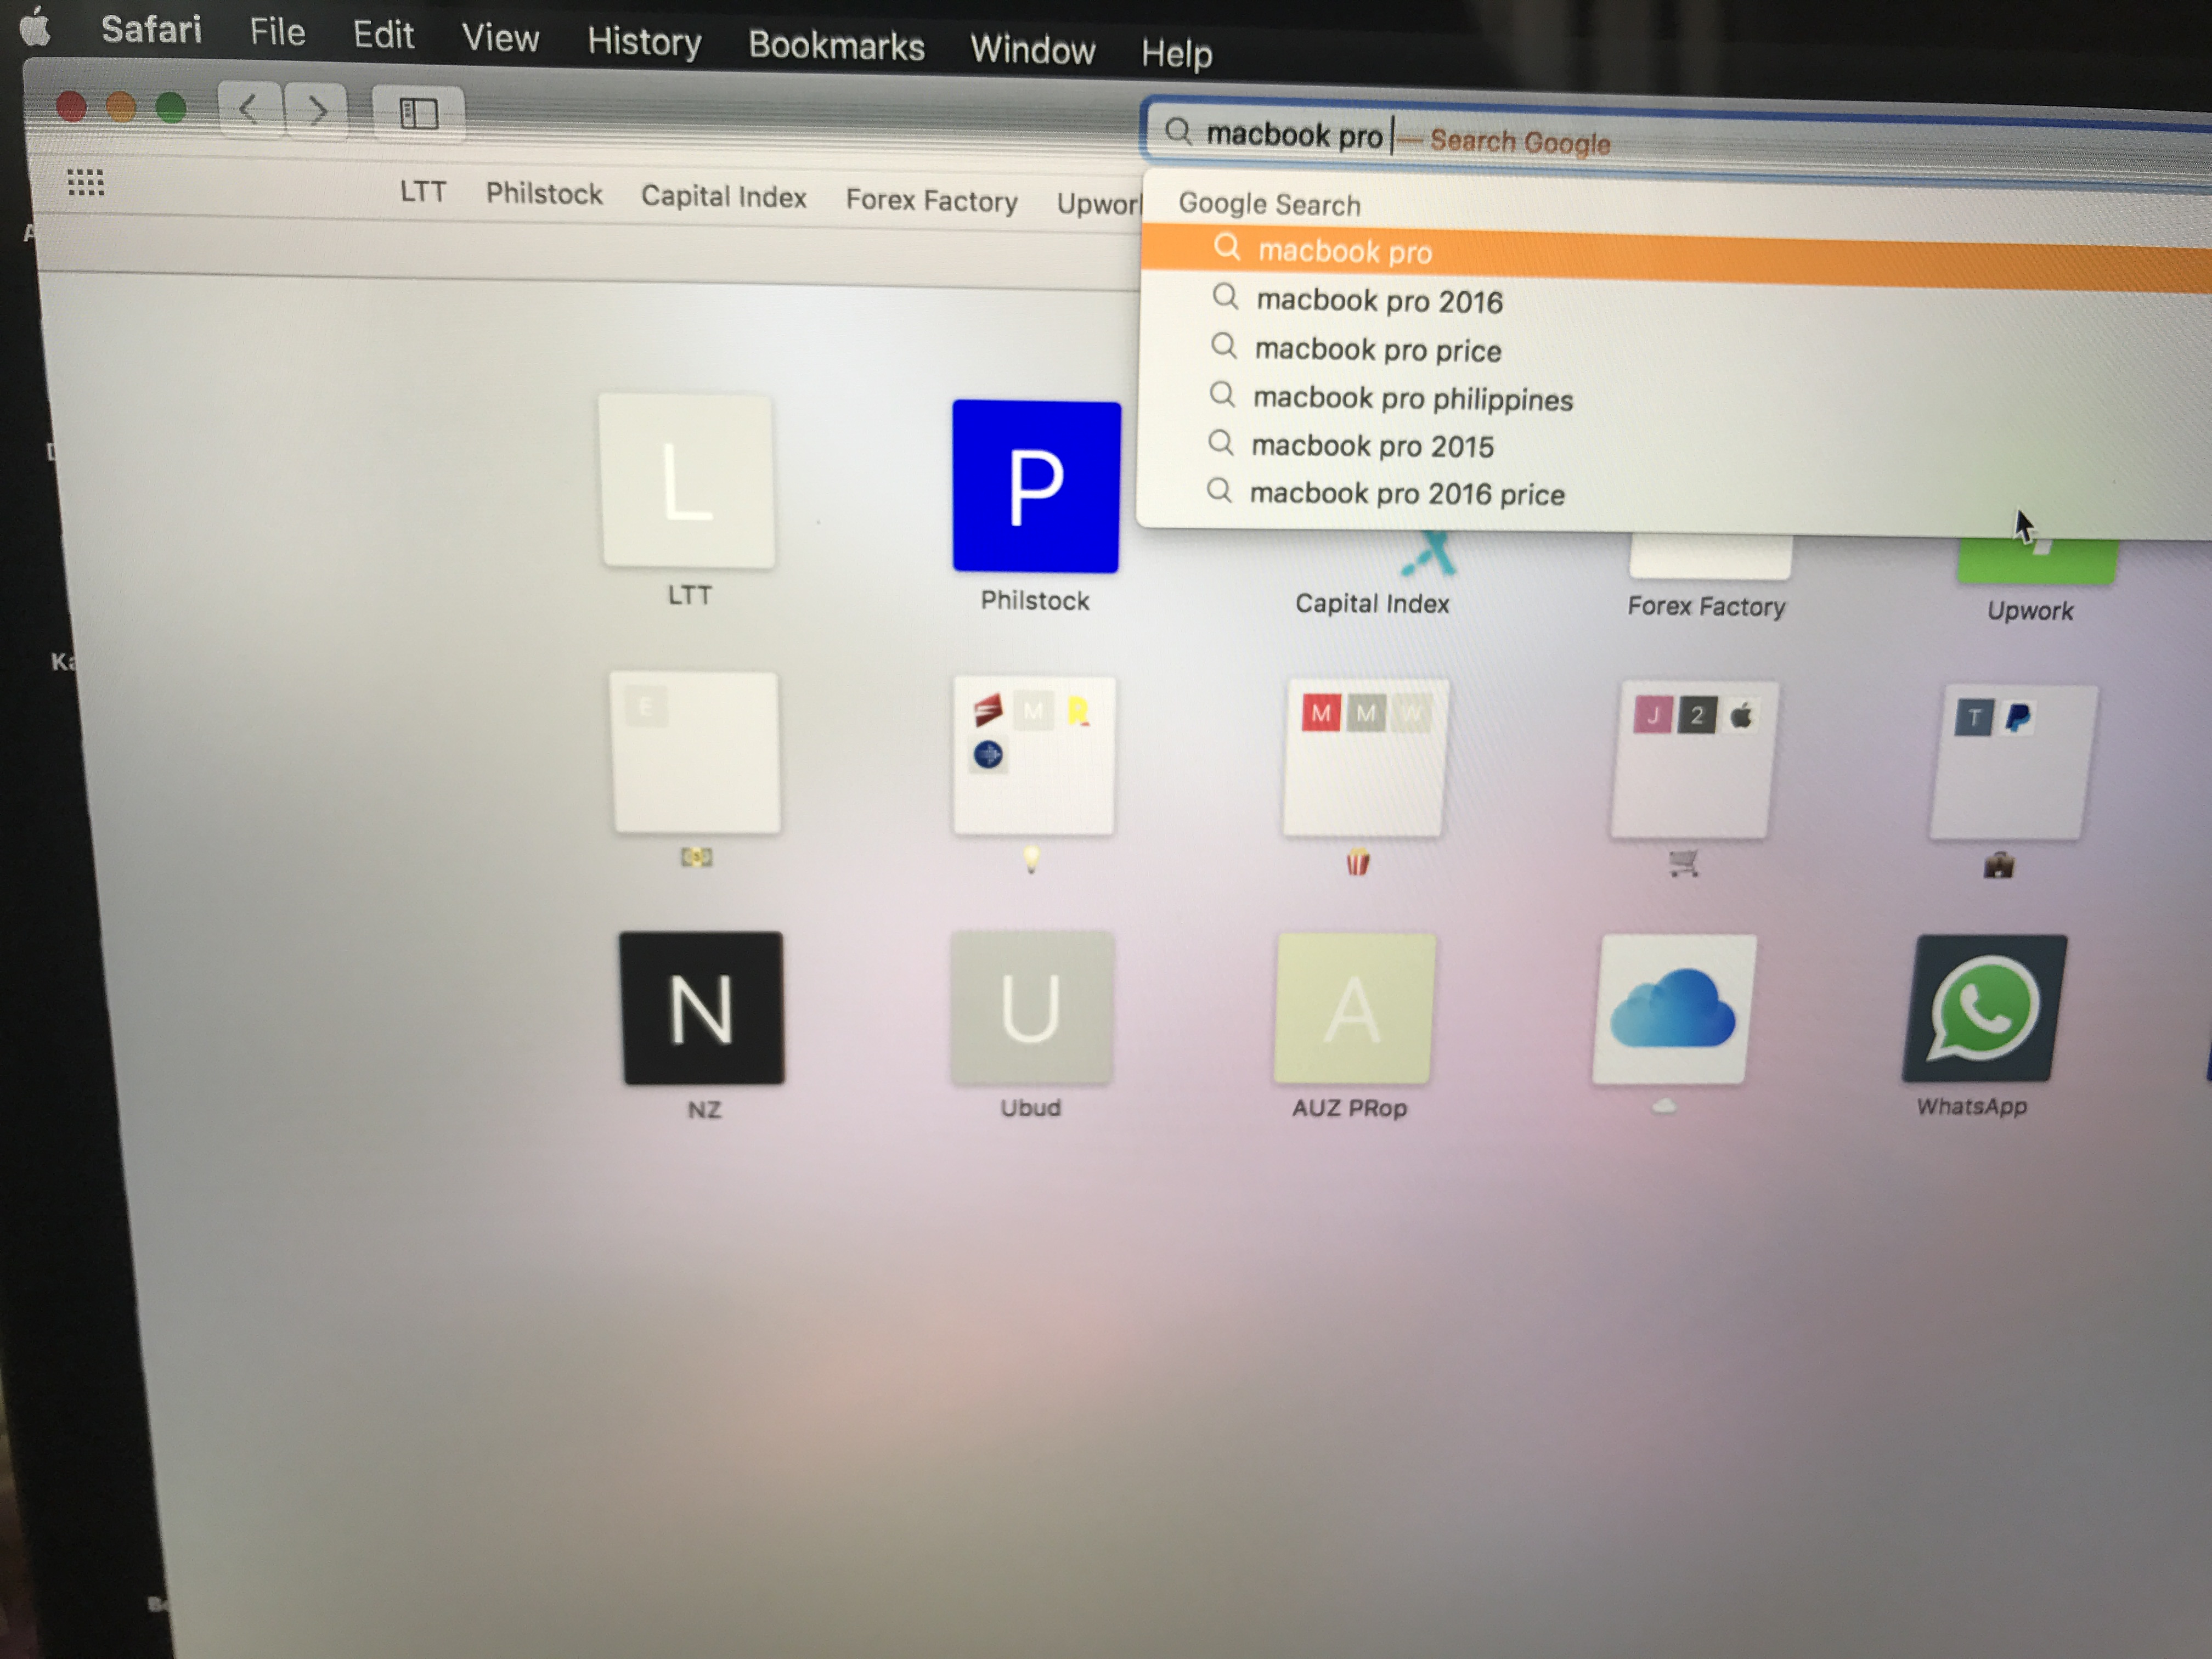Open the Top Sites grid icon
Image resolution: width=2212 pixels, height=1659 pixels.
[85, 182]
